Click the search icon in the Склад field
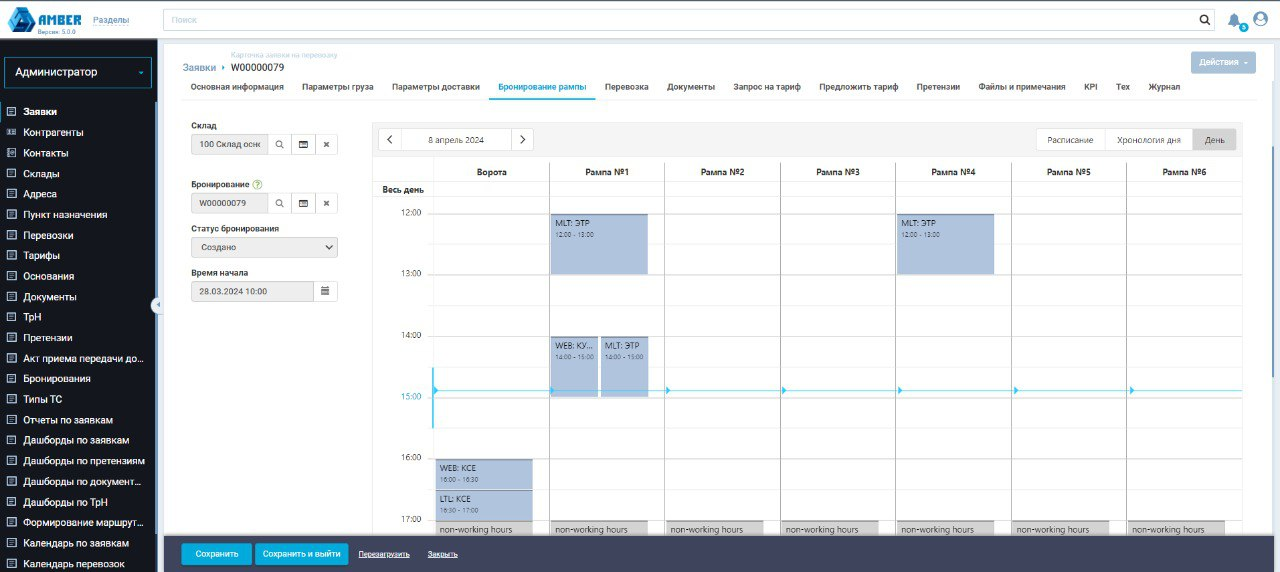This screenshot has width=1280, height=572. [x=280, y=144]
